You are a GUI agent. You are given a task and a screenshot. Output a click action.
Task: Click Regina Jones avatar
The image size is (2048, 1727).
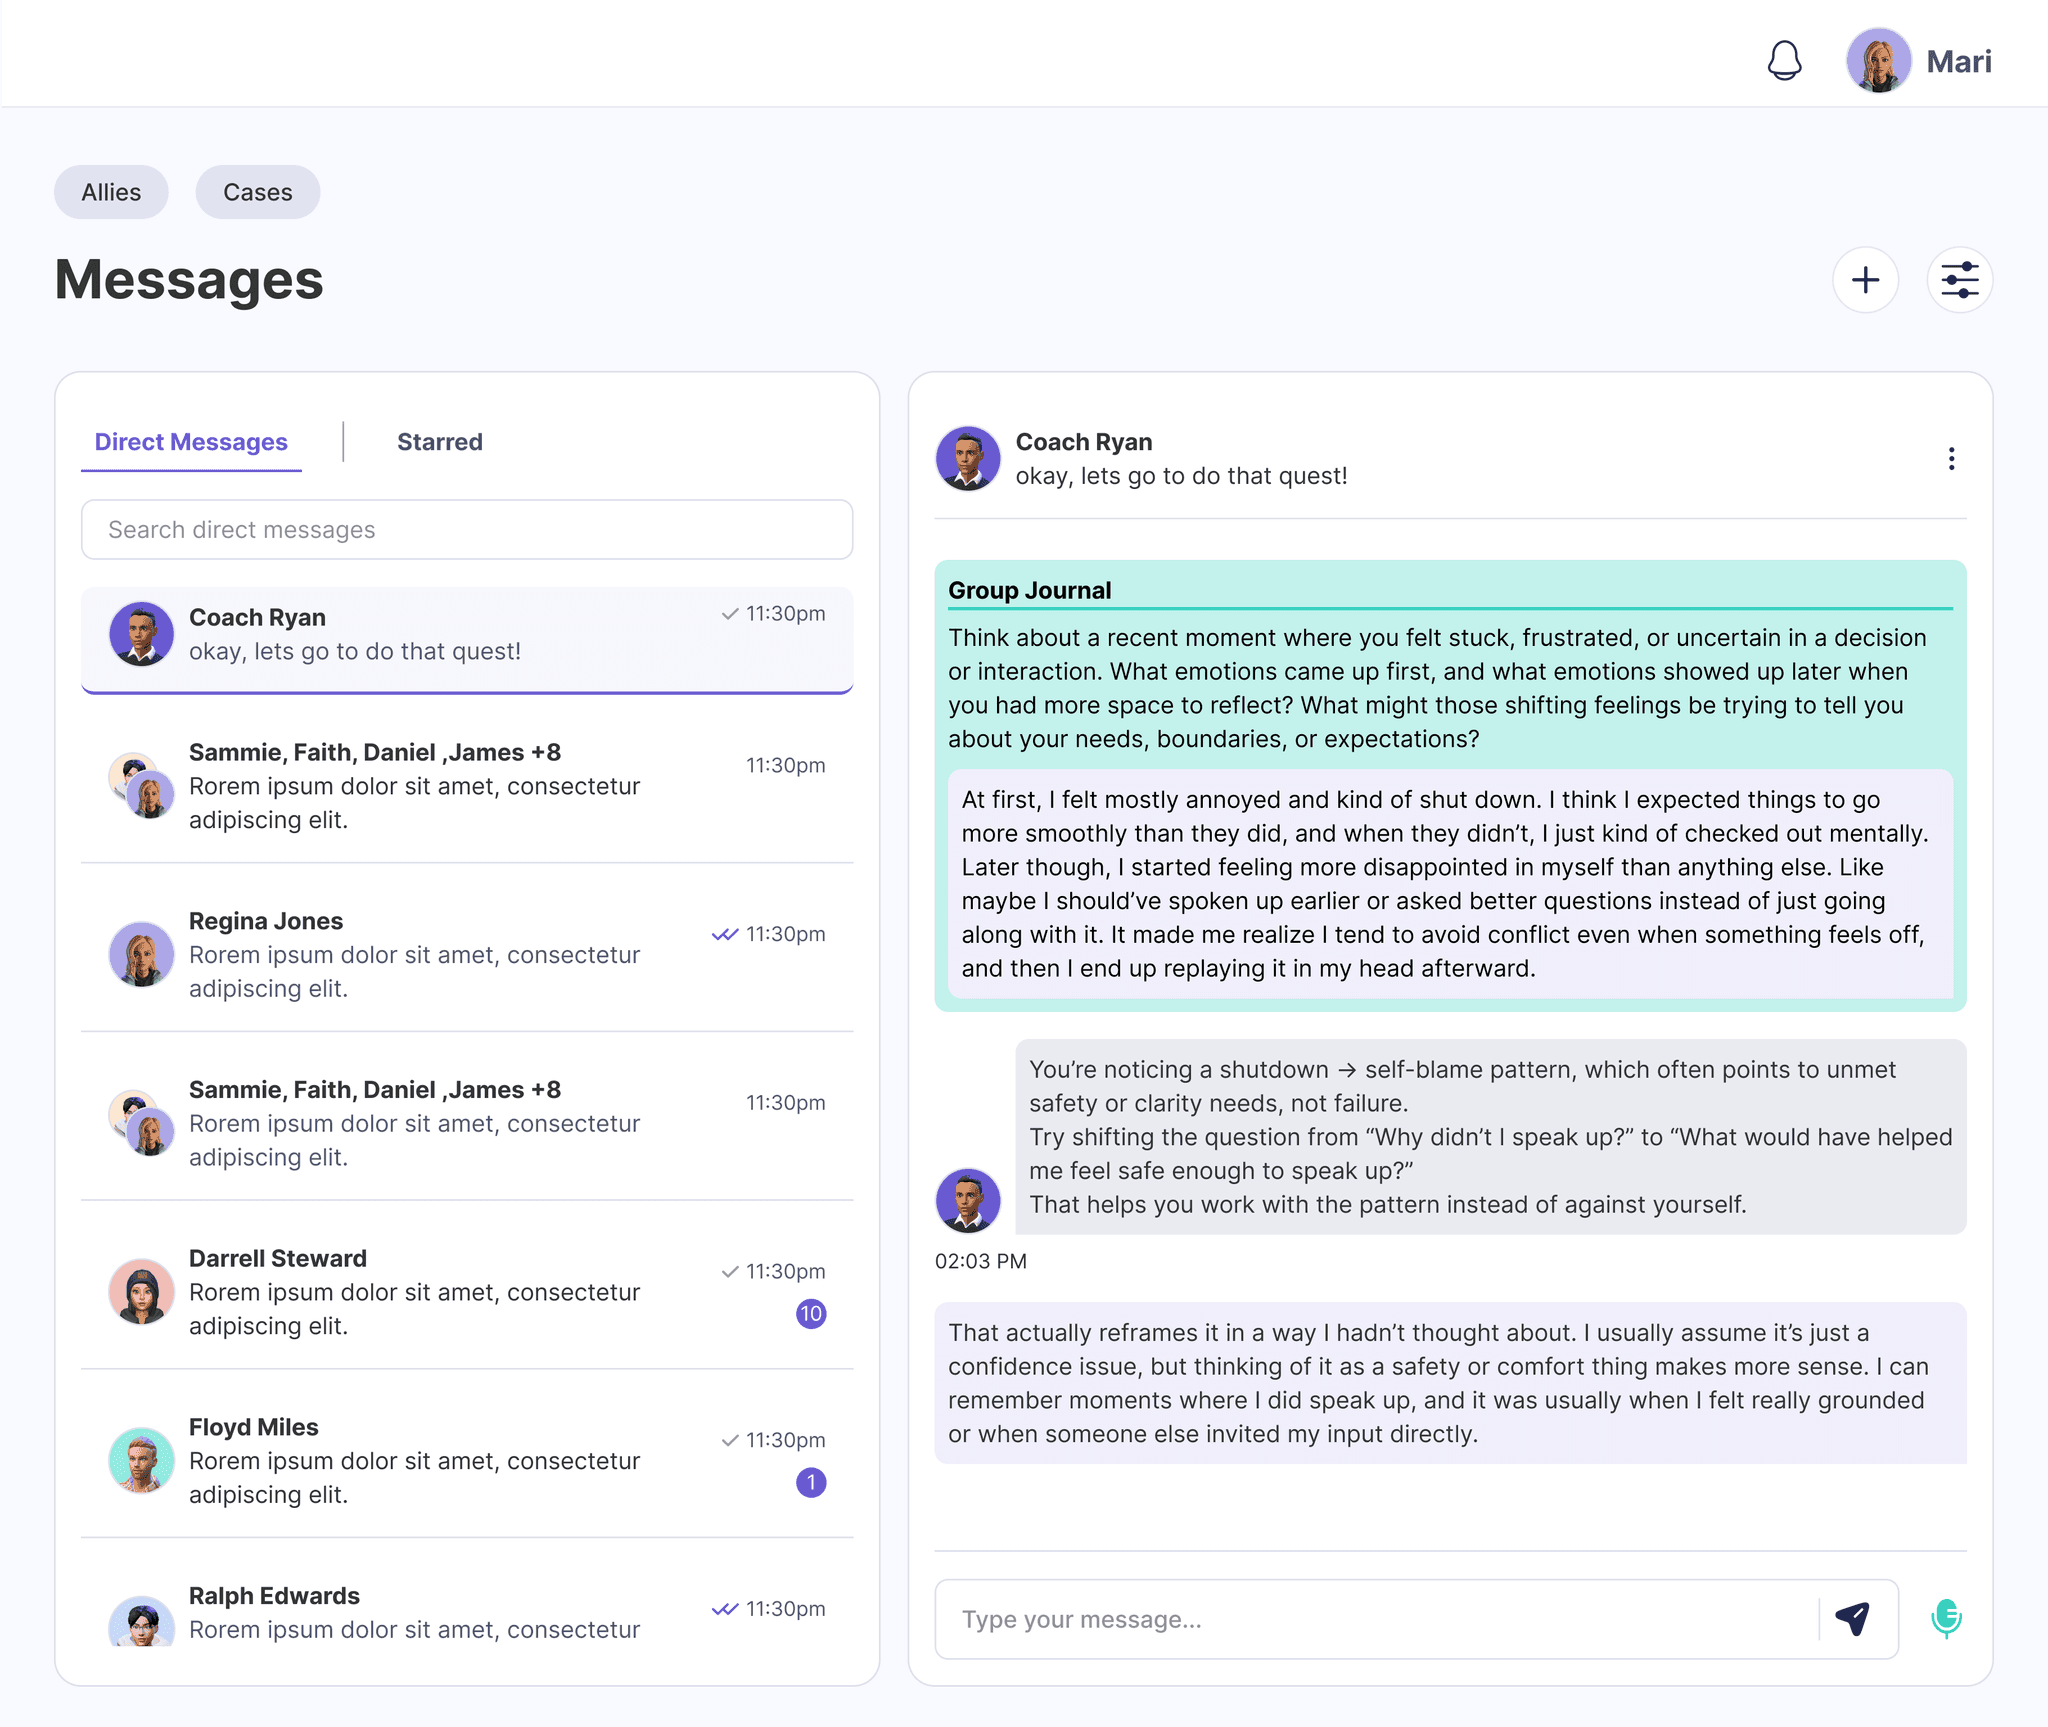pos(141,954)
